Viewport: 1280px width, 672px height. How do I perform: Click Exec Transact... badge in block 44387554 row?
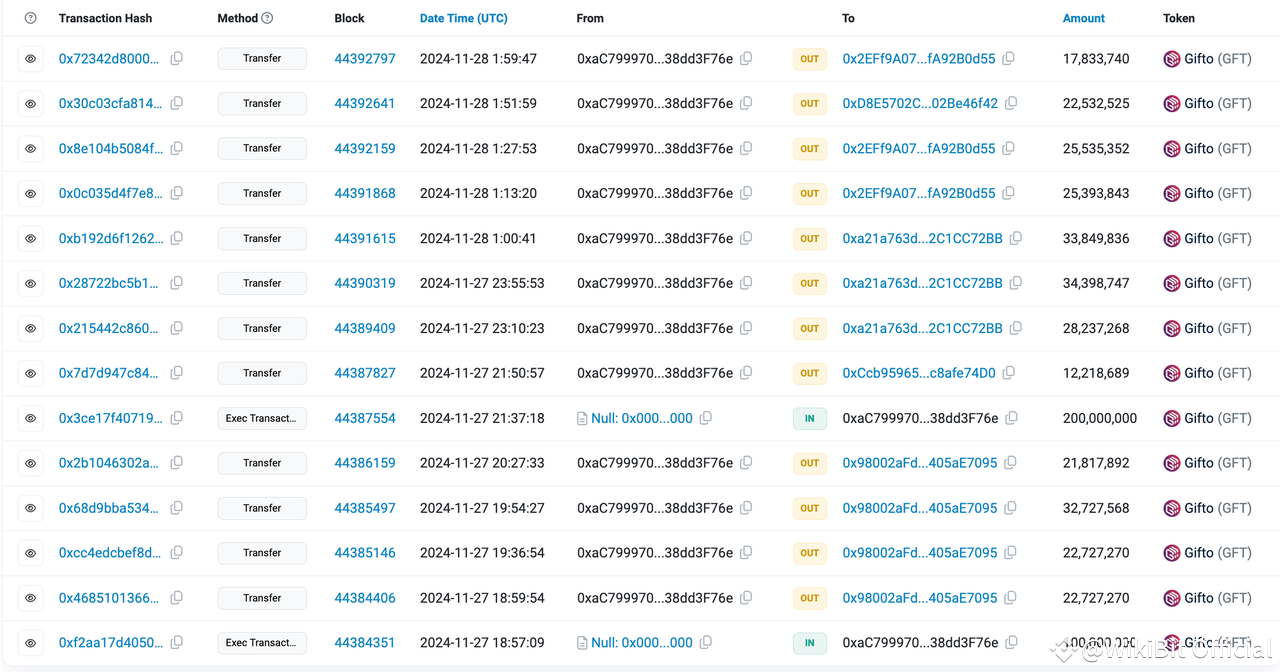(262, 418)
